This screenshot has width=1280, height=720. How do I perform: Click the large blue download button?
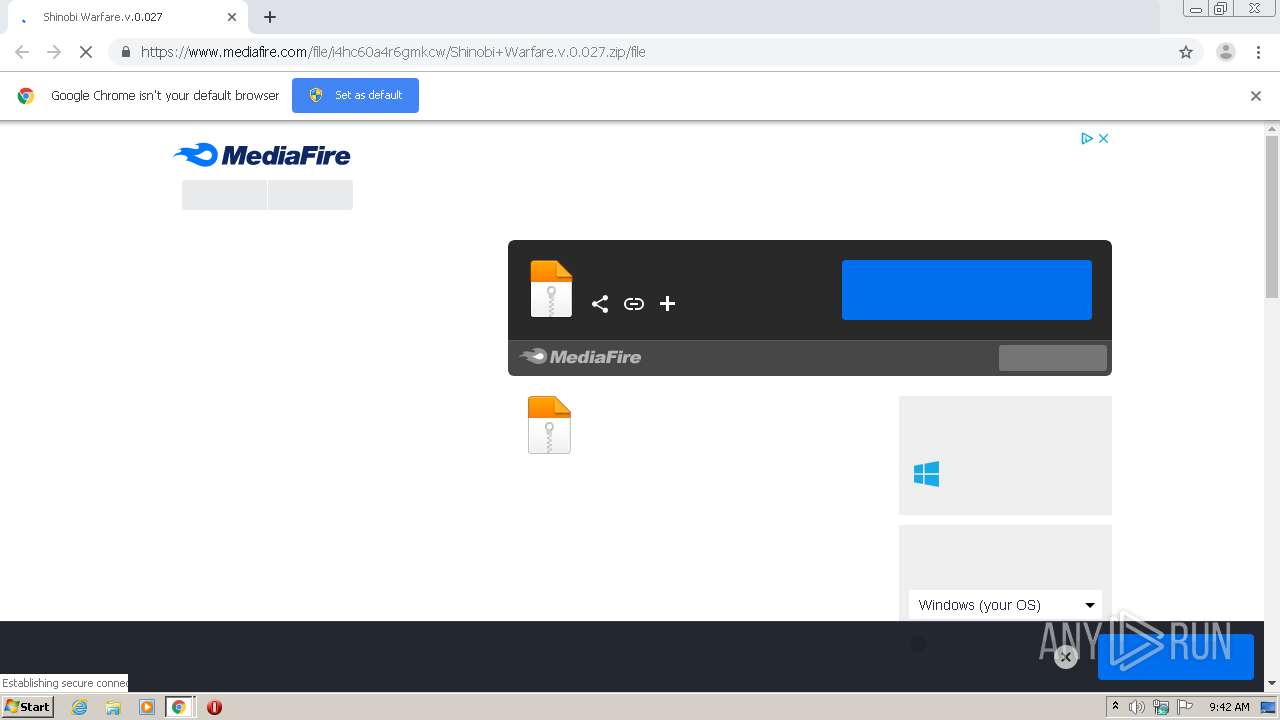pos(967,290)
